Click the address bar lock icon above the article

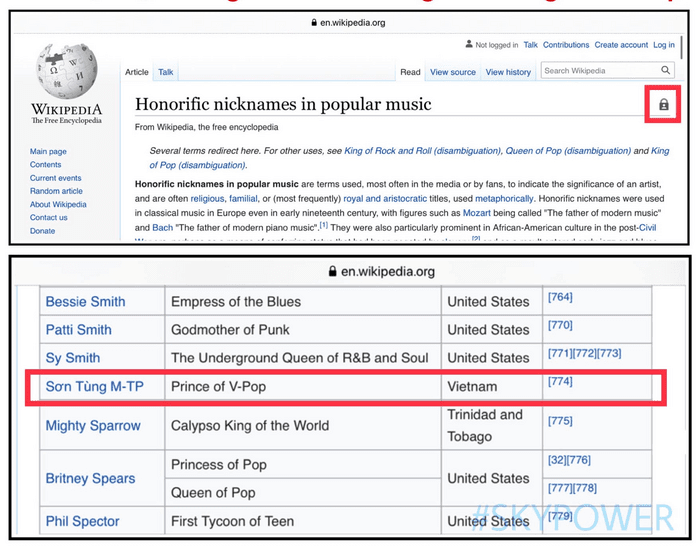314,22
